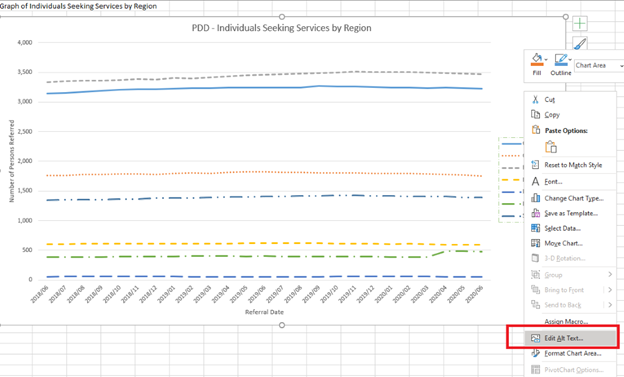Viewport: 624px width, 377px height.
Task: Expand Send to Back submenu arrow
Action: point(610,305)
